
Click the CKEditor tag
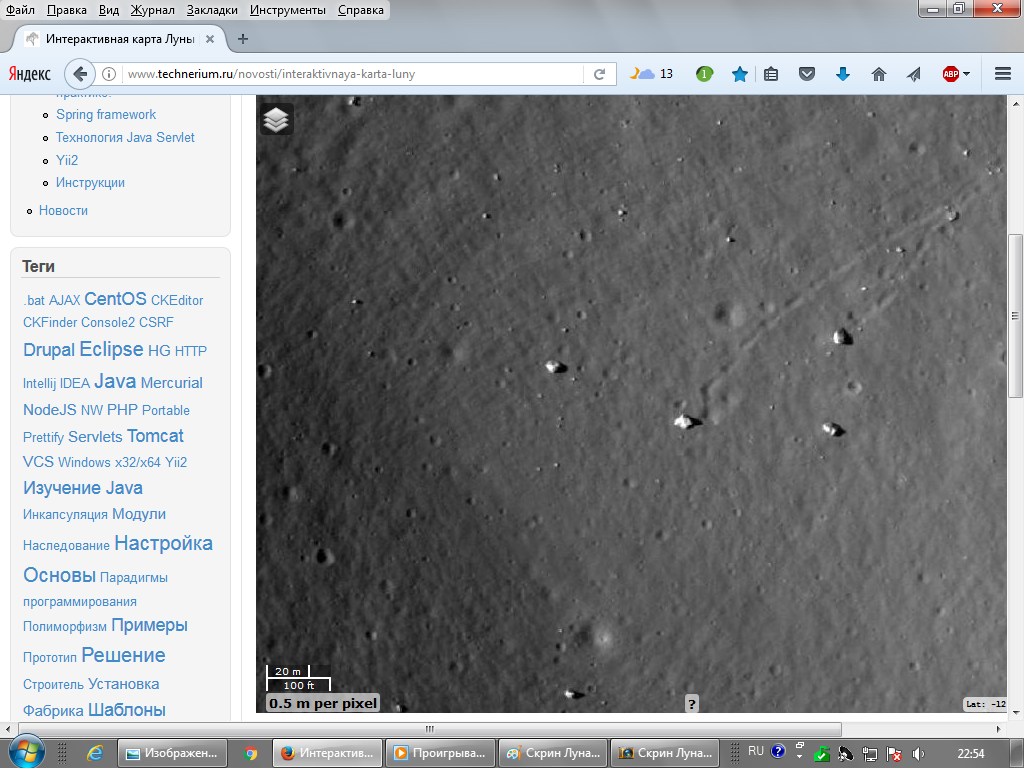click(x=177, y=300)
